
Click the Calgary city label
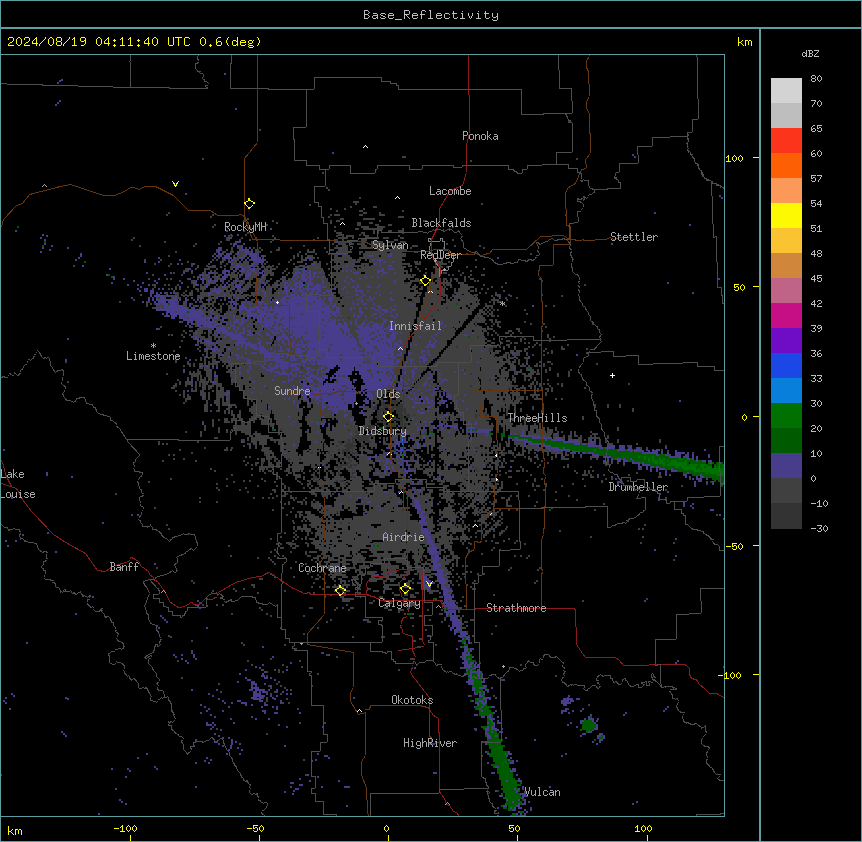(x=400, y=603)
